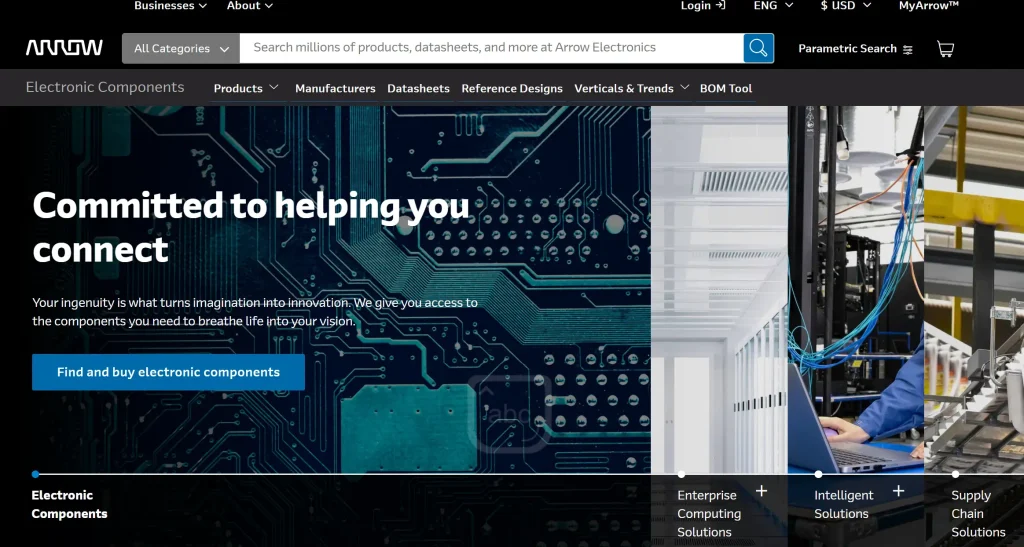Select the Supply Chain Solutions slide marker
The width and height of the screenshot is (1024, 547).
pyautogui.click(x=955, y=474)
